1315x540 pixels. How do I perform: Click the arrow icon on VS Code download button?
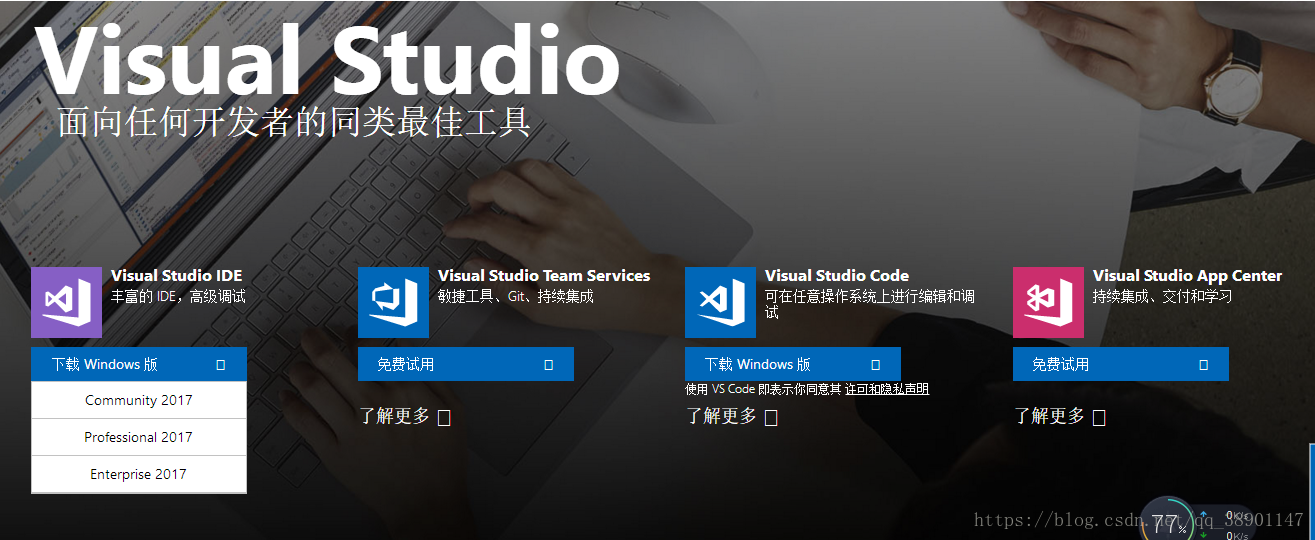pyautogui.click(x=876, y=365)
